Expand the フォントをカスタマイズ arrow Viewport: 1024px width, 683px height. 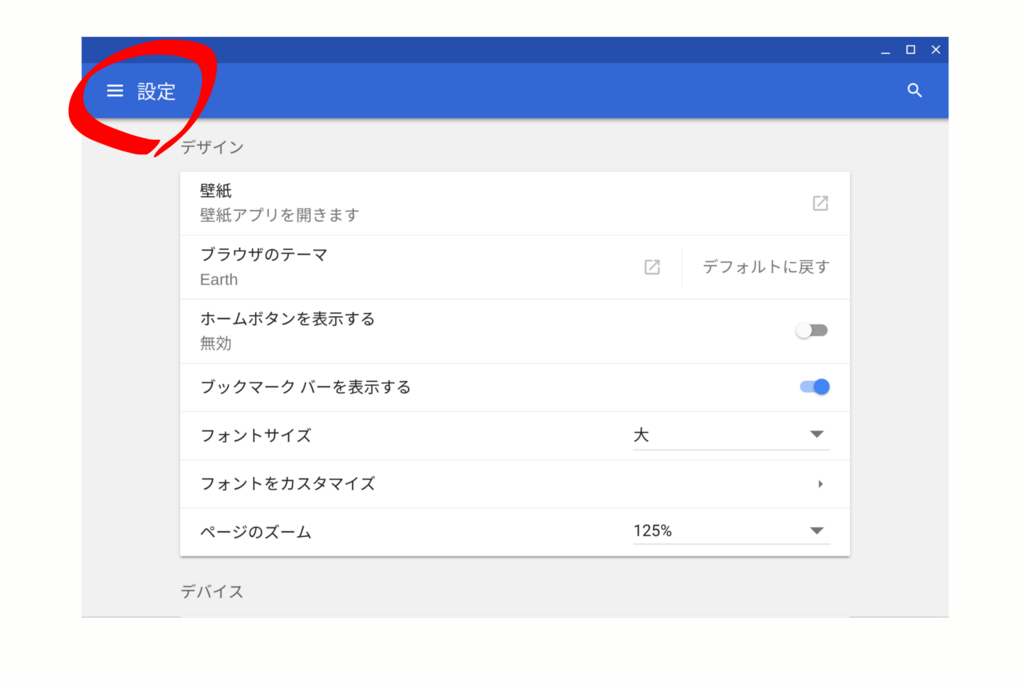click(x=820, y=484)
